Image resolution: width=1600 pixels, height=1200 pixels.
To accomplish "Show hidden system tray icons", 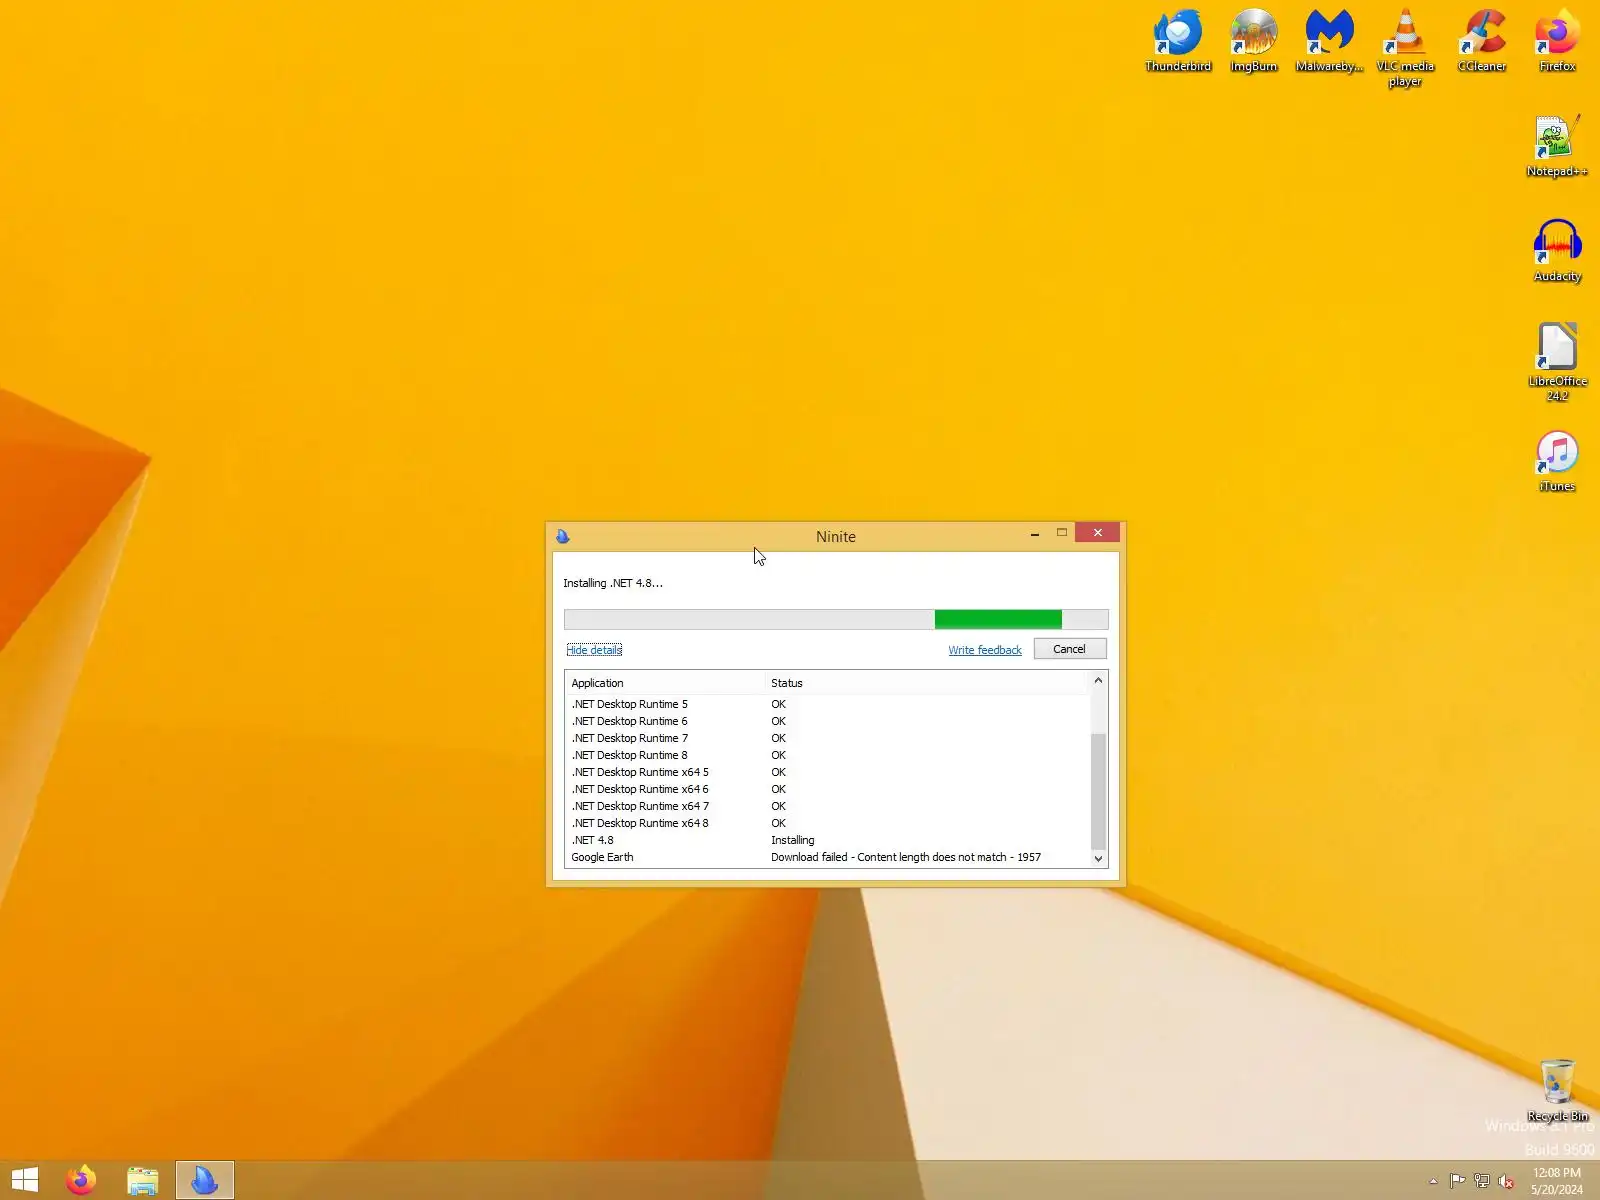I will (1433, 1181).
